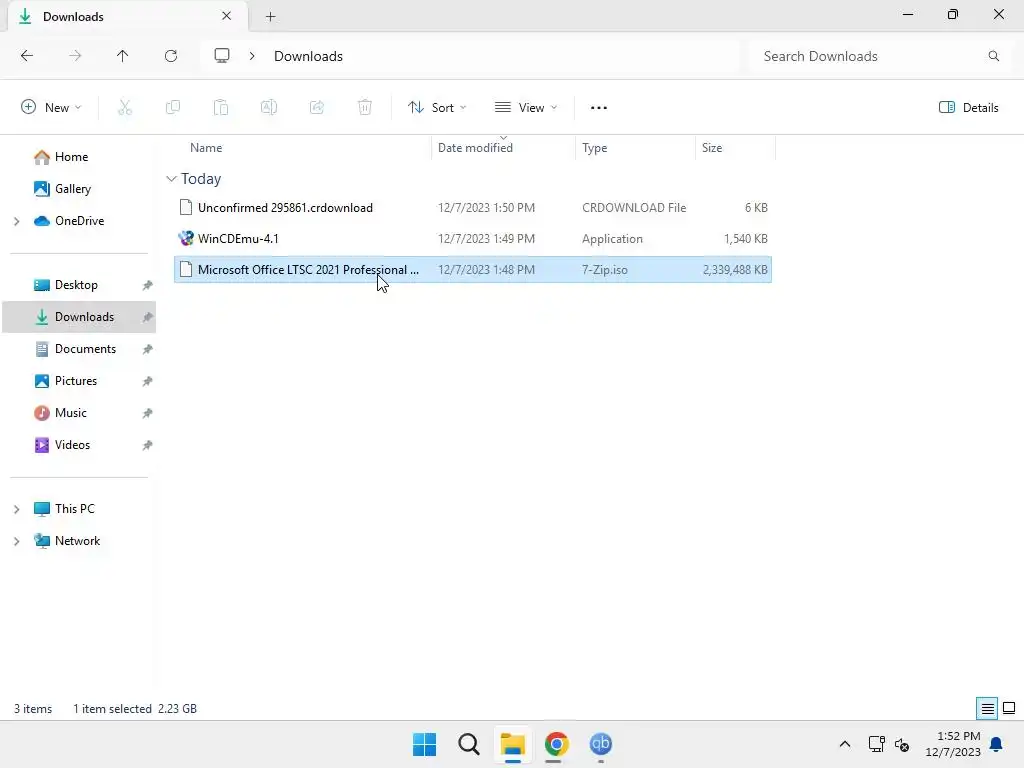Delete the selected file with trash icon
This screenshot has height=768, width=1024.
[x=365, y=107]
